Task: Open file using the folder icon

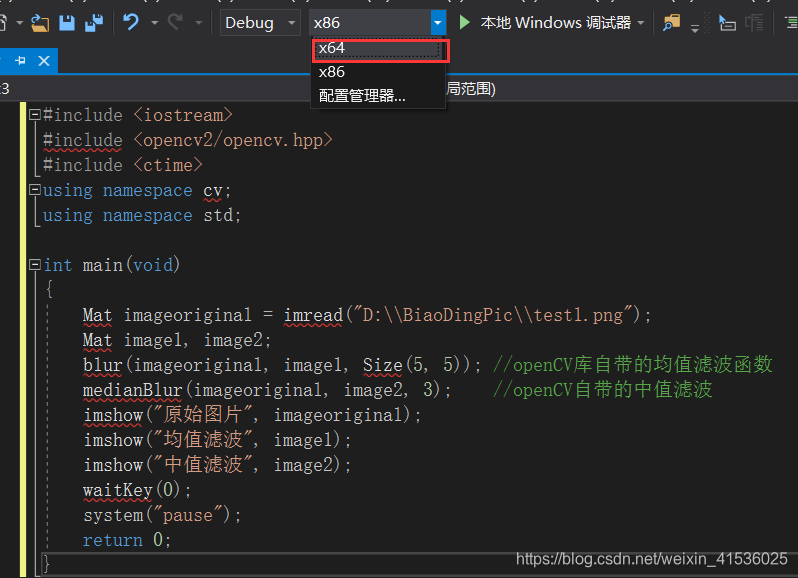Action: click(39, 23)
